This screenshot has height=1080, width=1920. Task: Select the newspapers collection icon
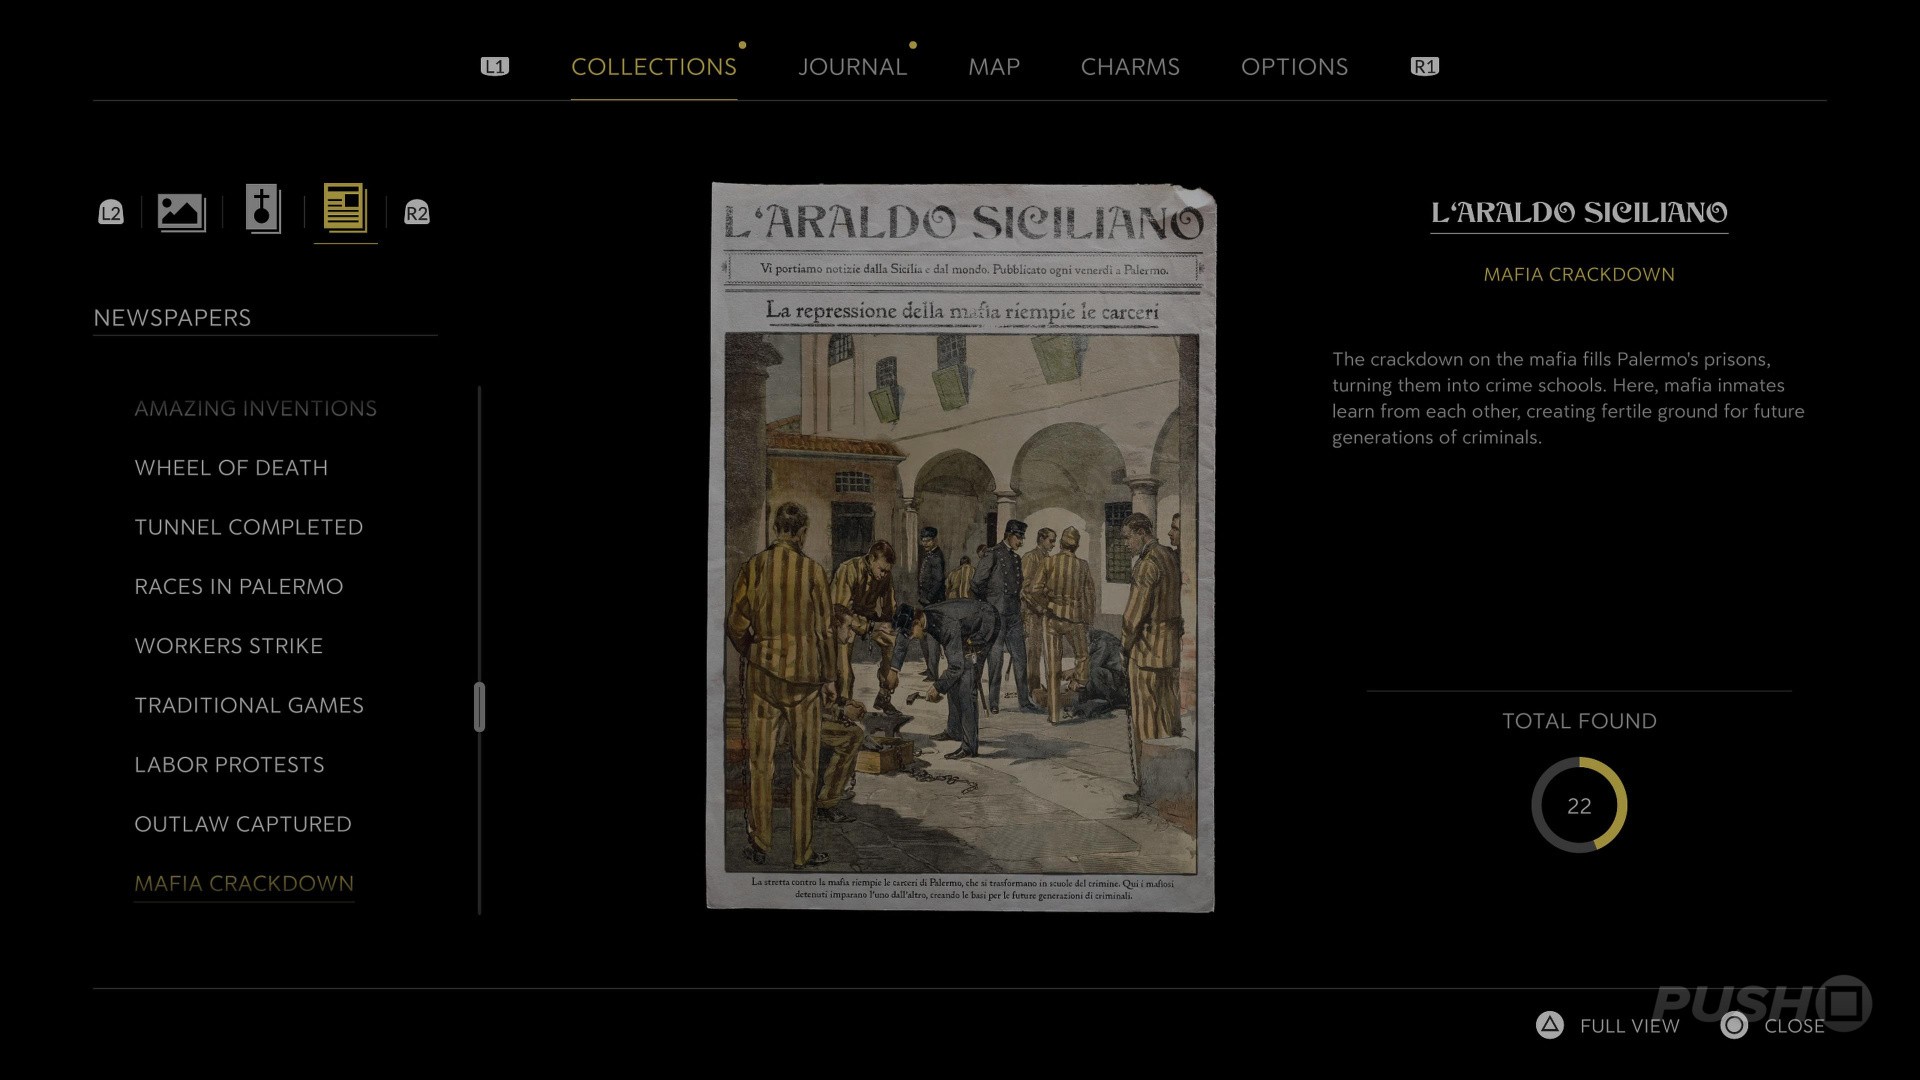pyautogui.click(x=345, y=210)
